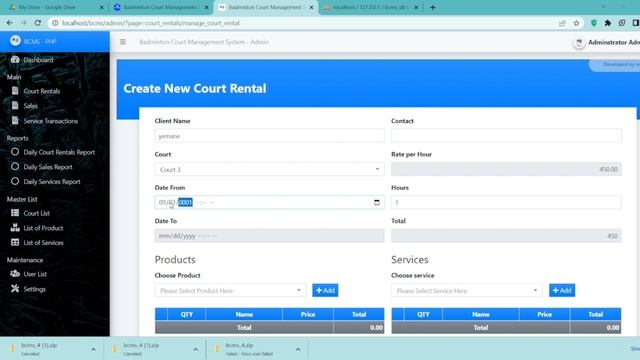This screenshot has width=640, height=360.
Task: Click the Products table QTY column header
Action: (187, 314)
